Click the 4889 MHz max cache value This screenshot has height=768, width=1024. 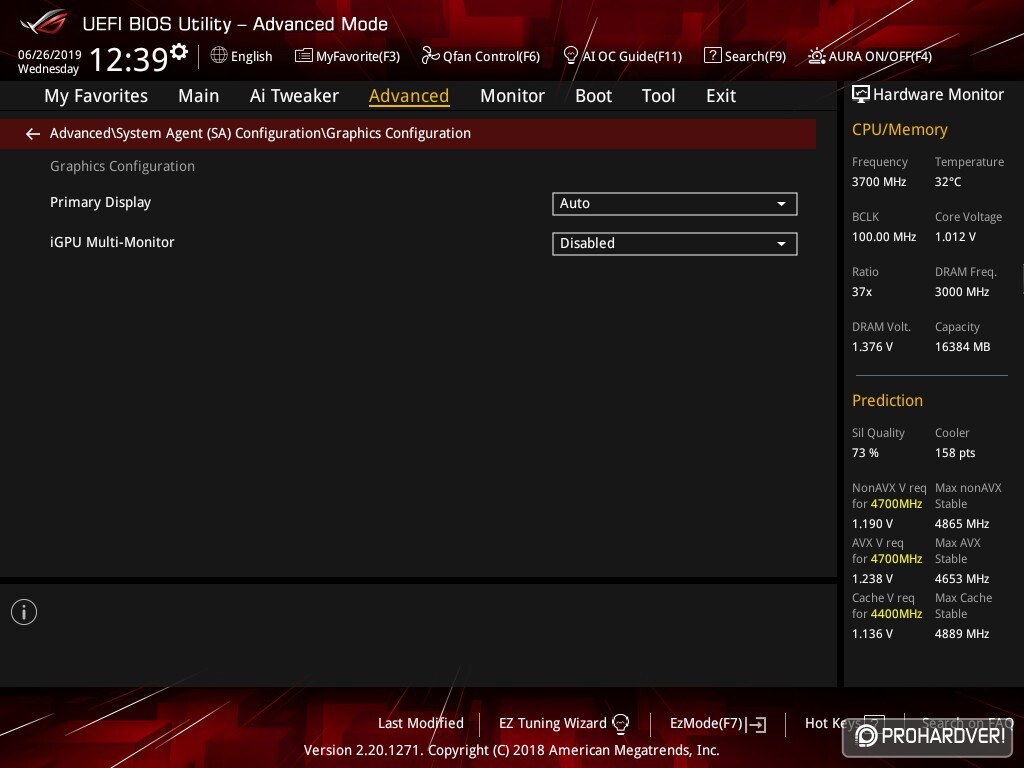[x=961, y=633]
